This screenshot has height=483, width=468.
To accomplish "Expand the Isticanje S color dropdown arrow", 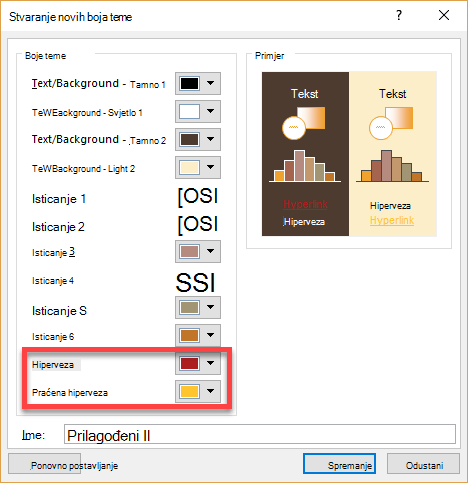I will [210, 307].
